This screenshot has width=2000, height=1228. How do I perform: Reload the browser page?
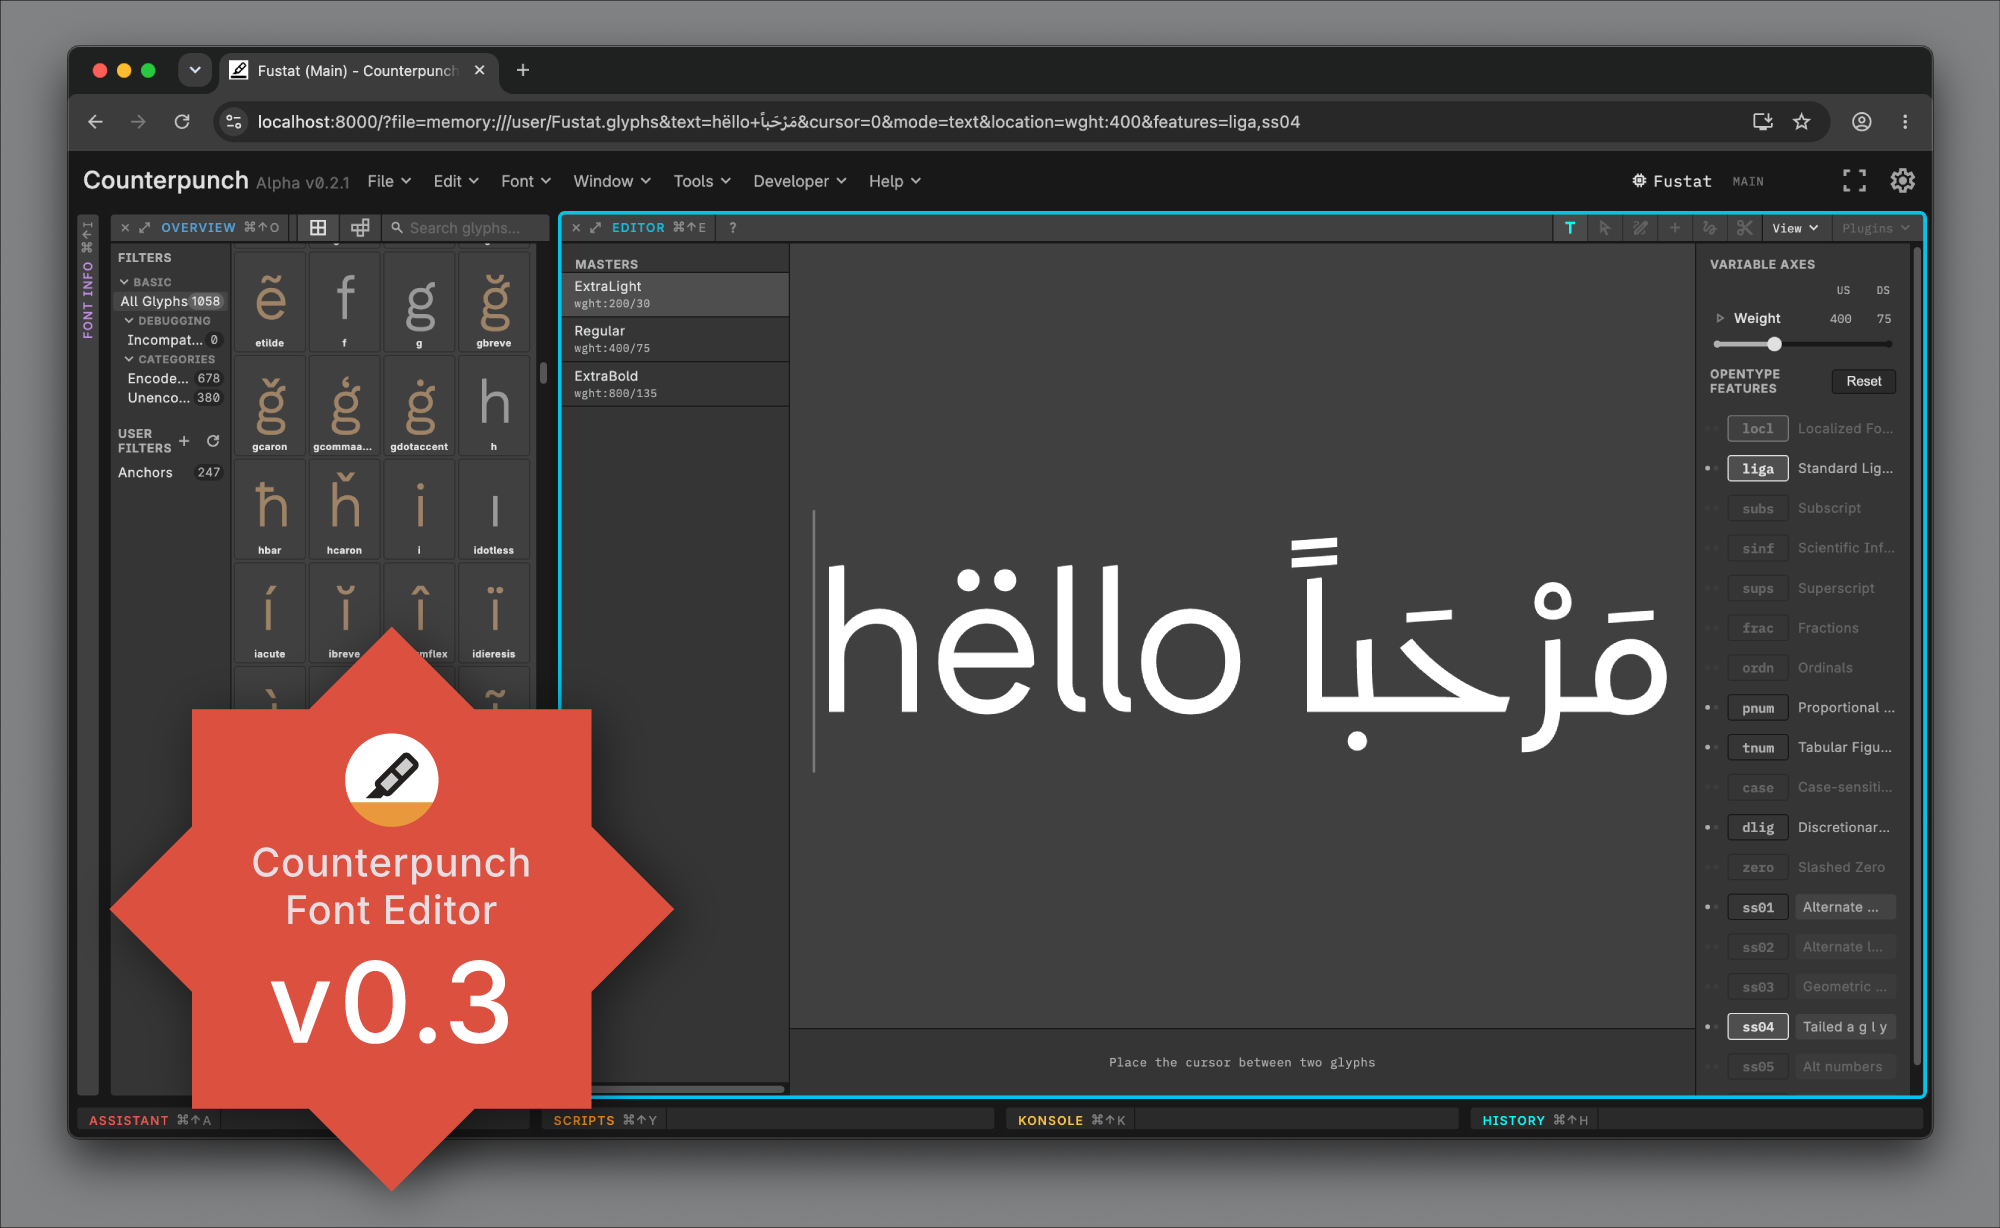point(182,122)
